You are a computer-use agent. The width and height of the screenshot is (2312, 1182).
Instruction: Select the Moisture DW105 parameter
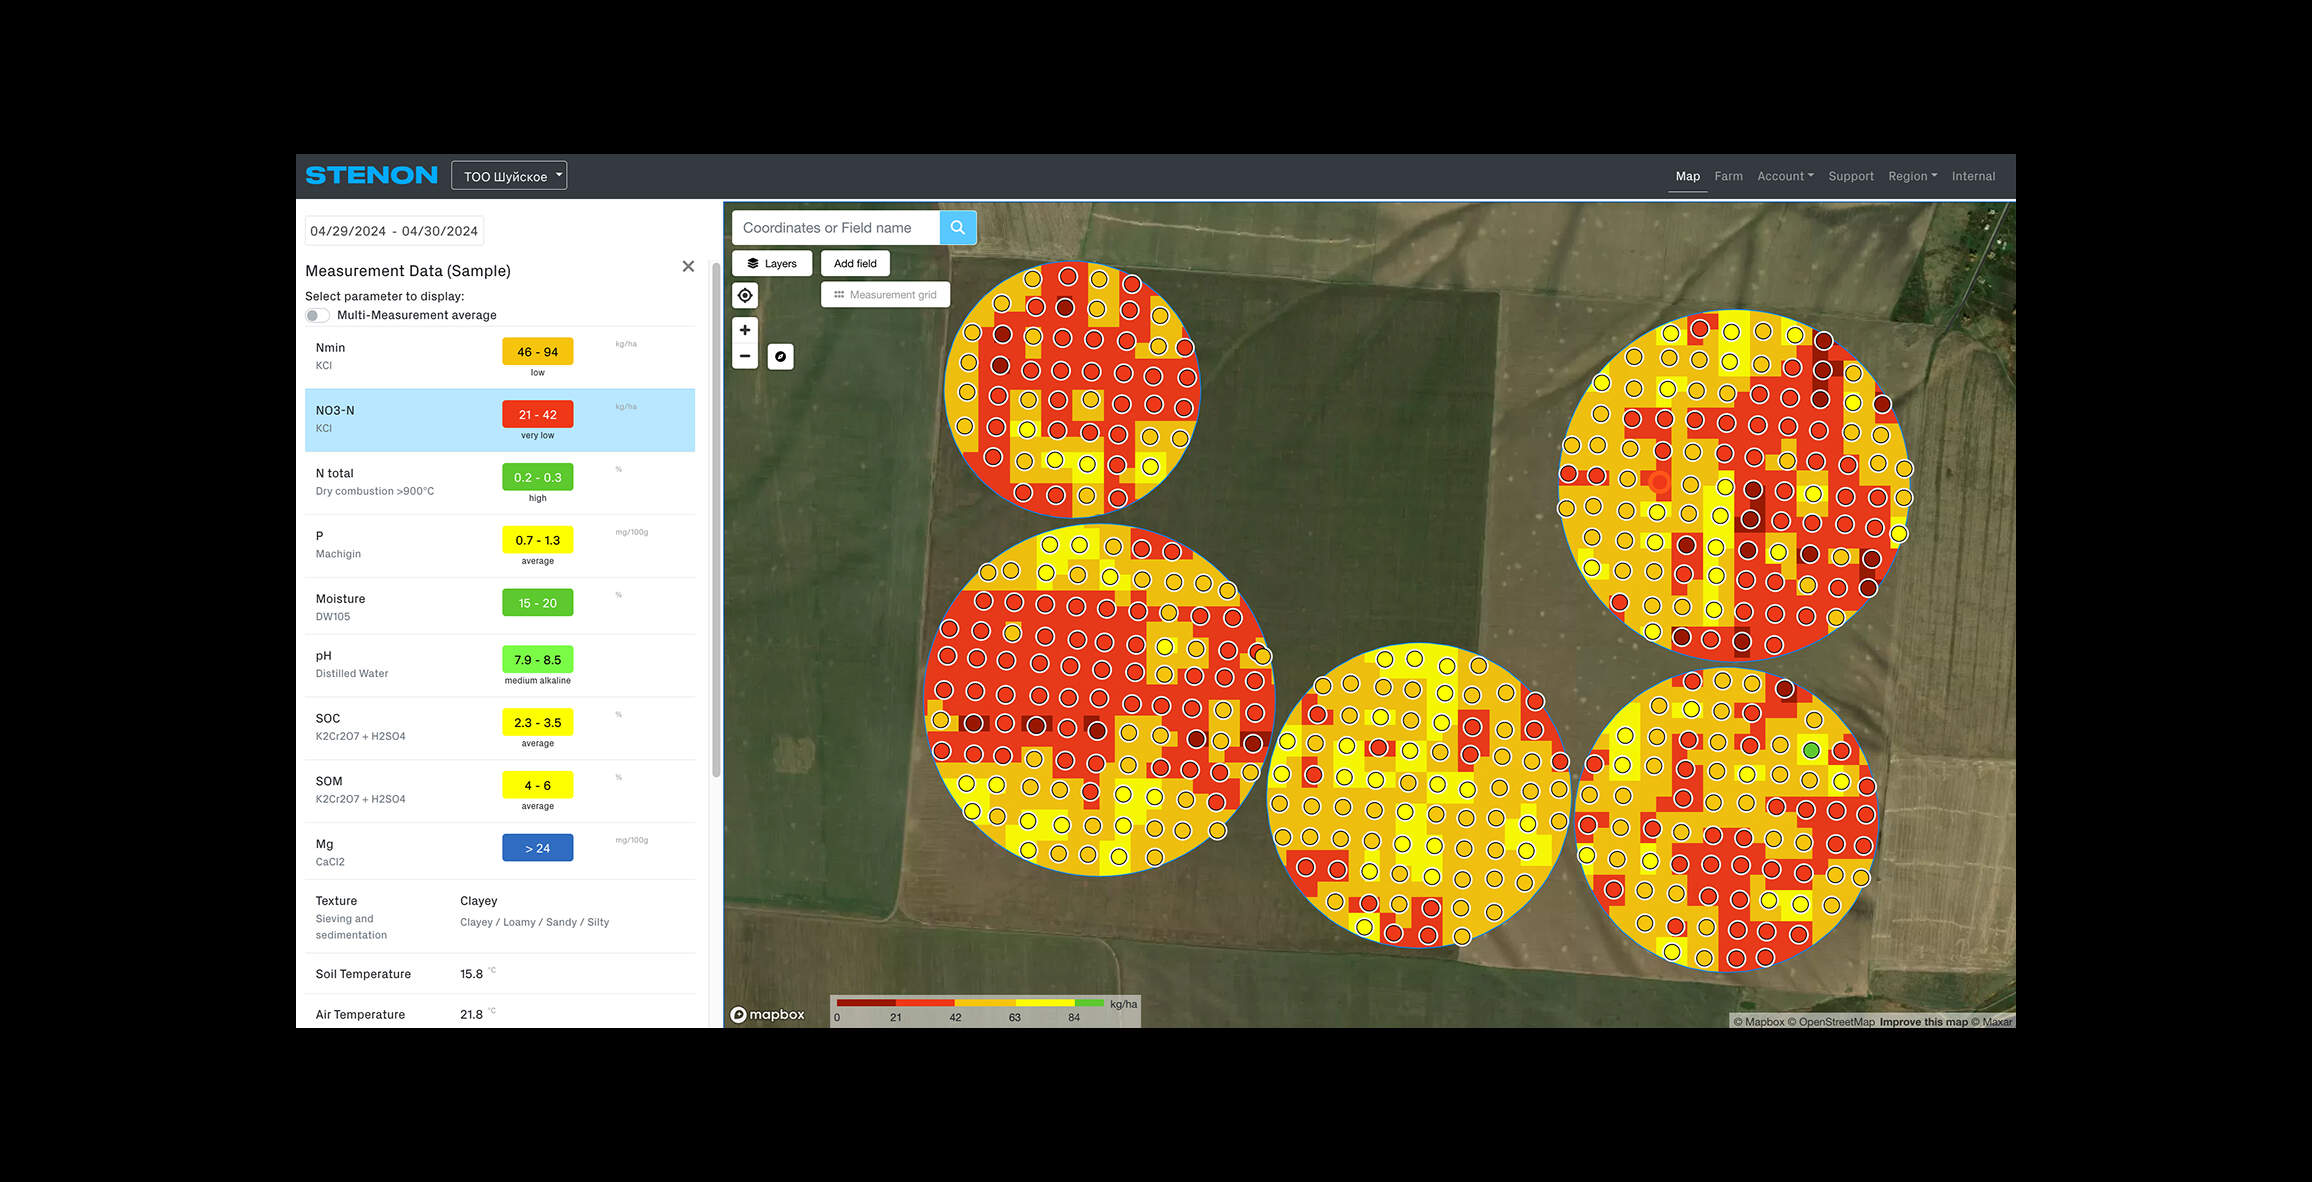tap(500, 606)
